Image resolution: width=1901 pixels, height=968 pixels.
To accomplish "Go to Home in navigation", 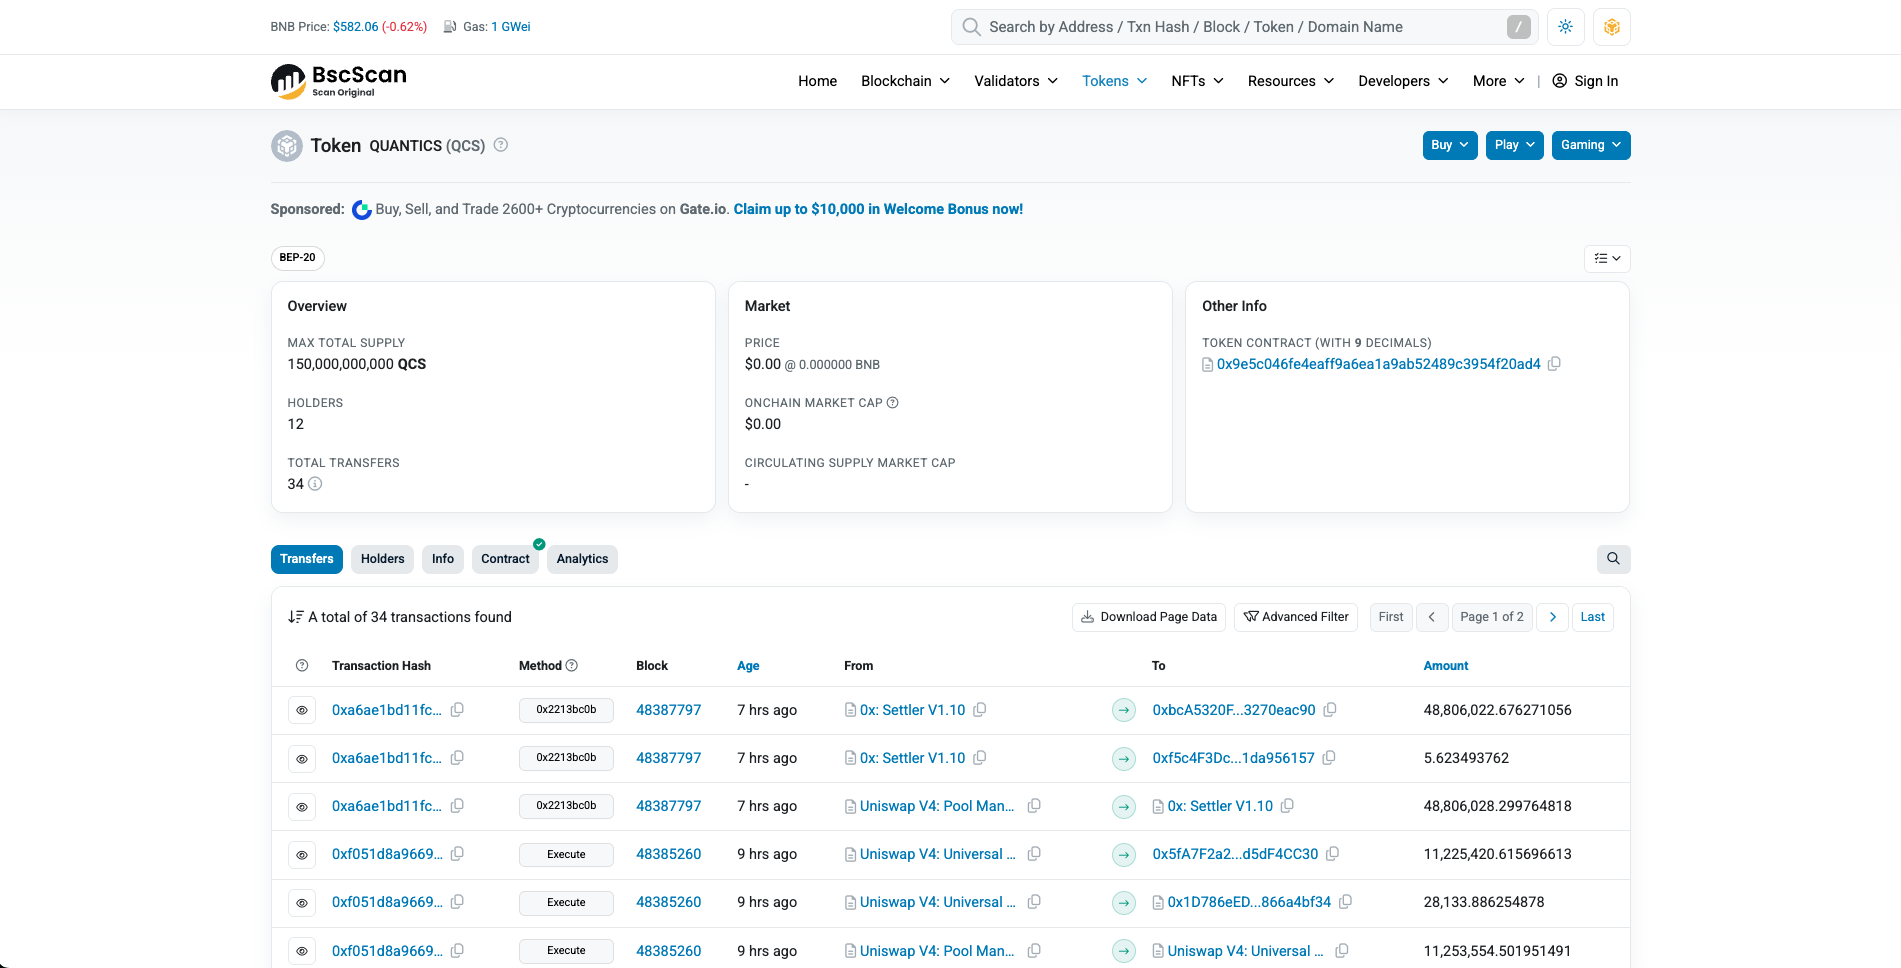I will 817,81.
